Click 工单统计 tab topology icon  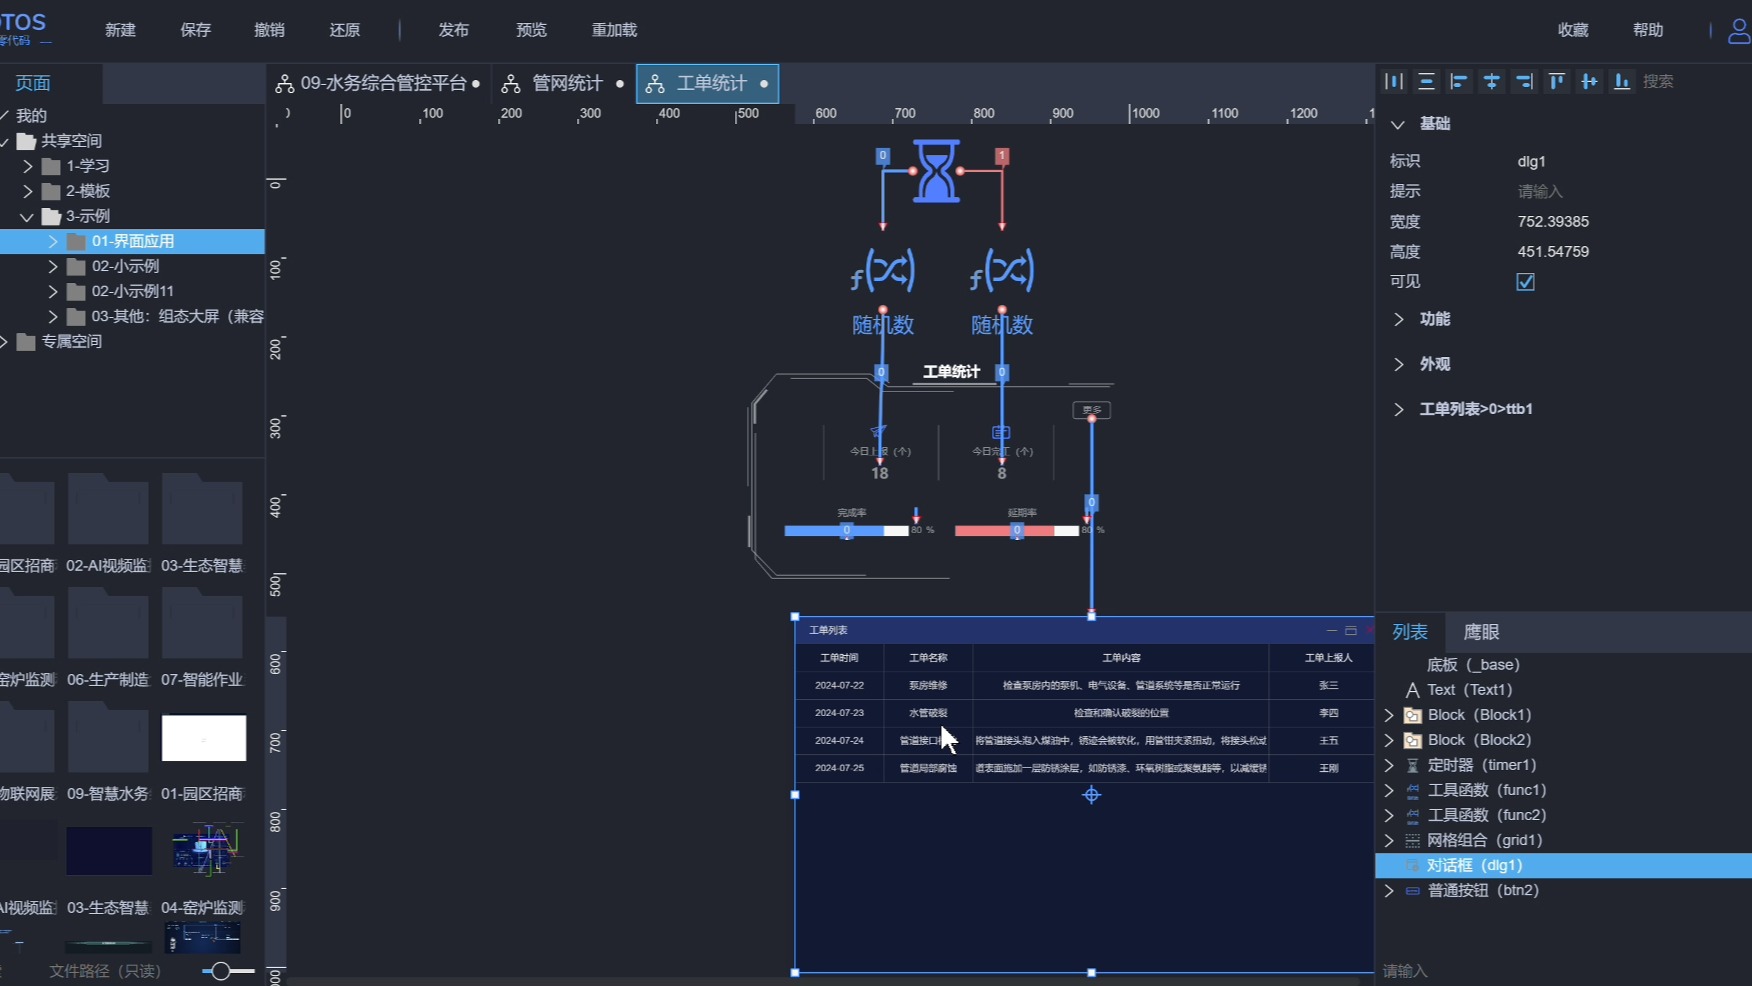tap(655, 84)
